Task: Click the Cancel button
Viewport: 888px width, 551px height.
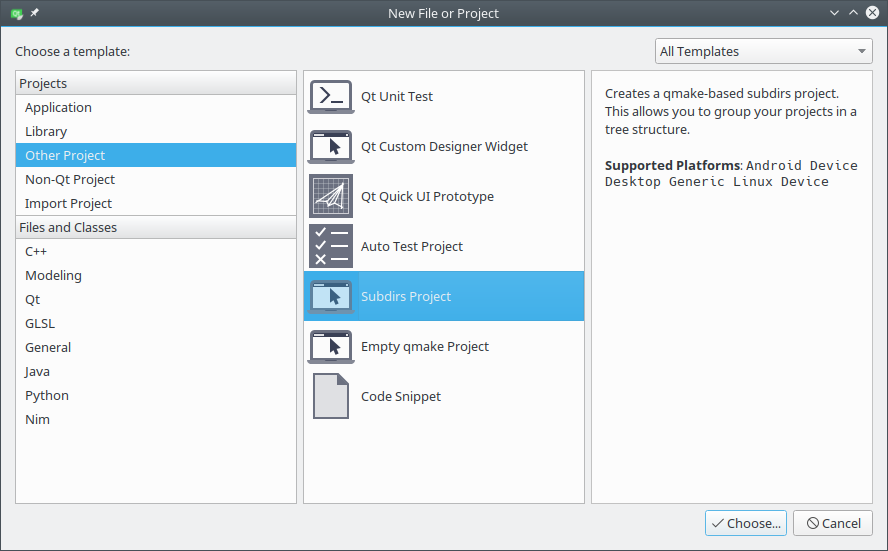Action: coord(833,523)
